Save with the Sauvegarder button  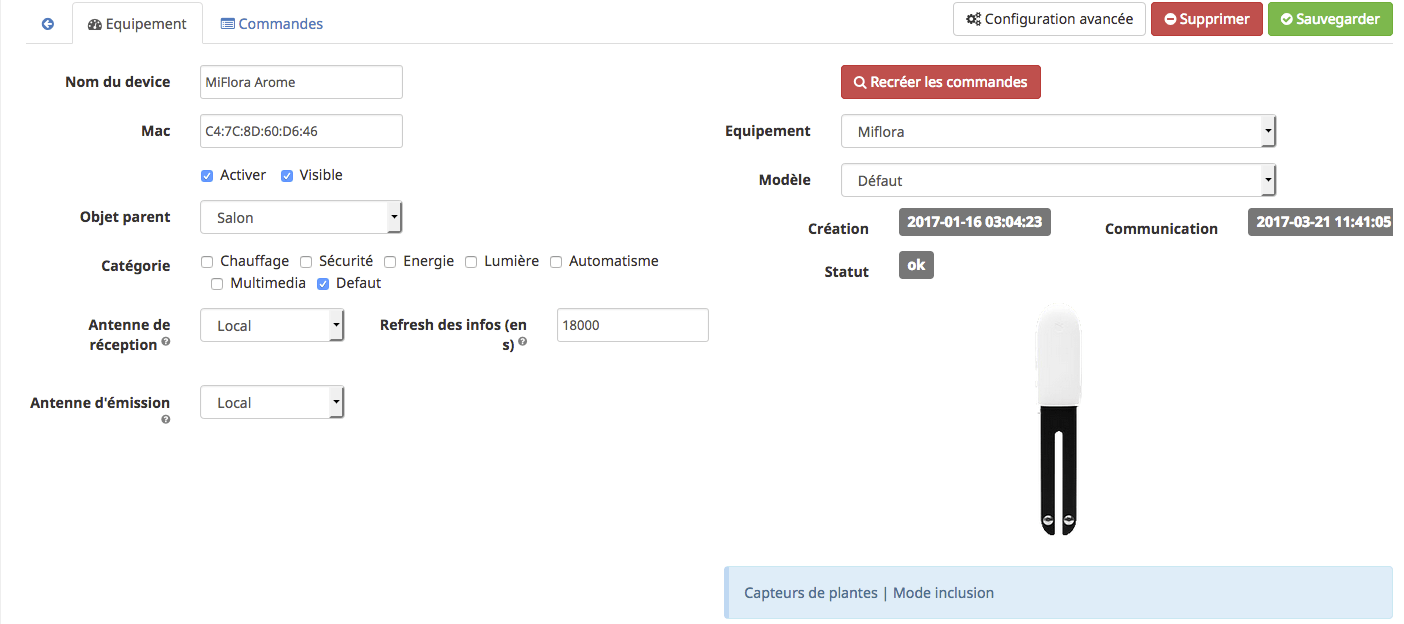(1330, 19)
